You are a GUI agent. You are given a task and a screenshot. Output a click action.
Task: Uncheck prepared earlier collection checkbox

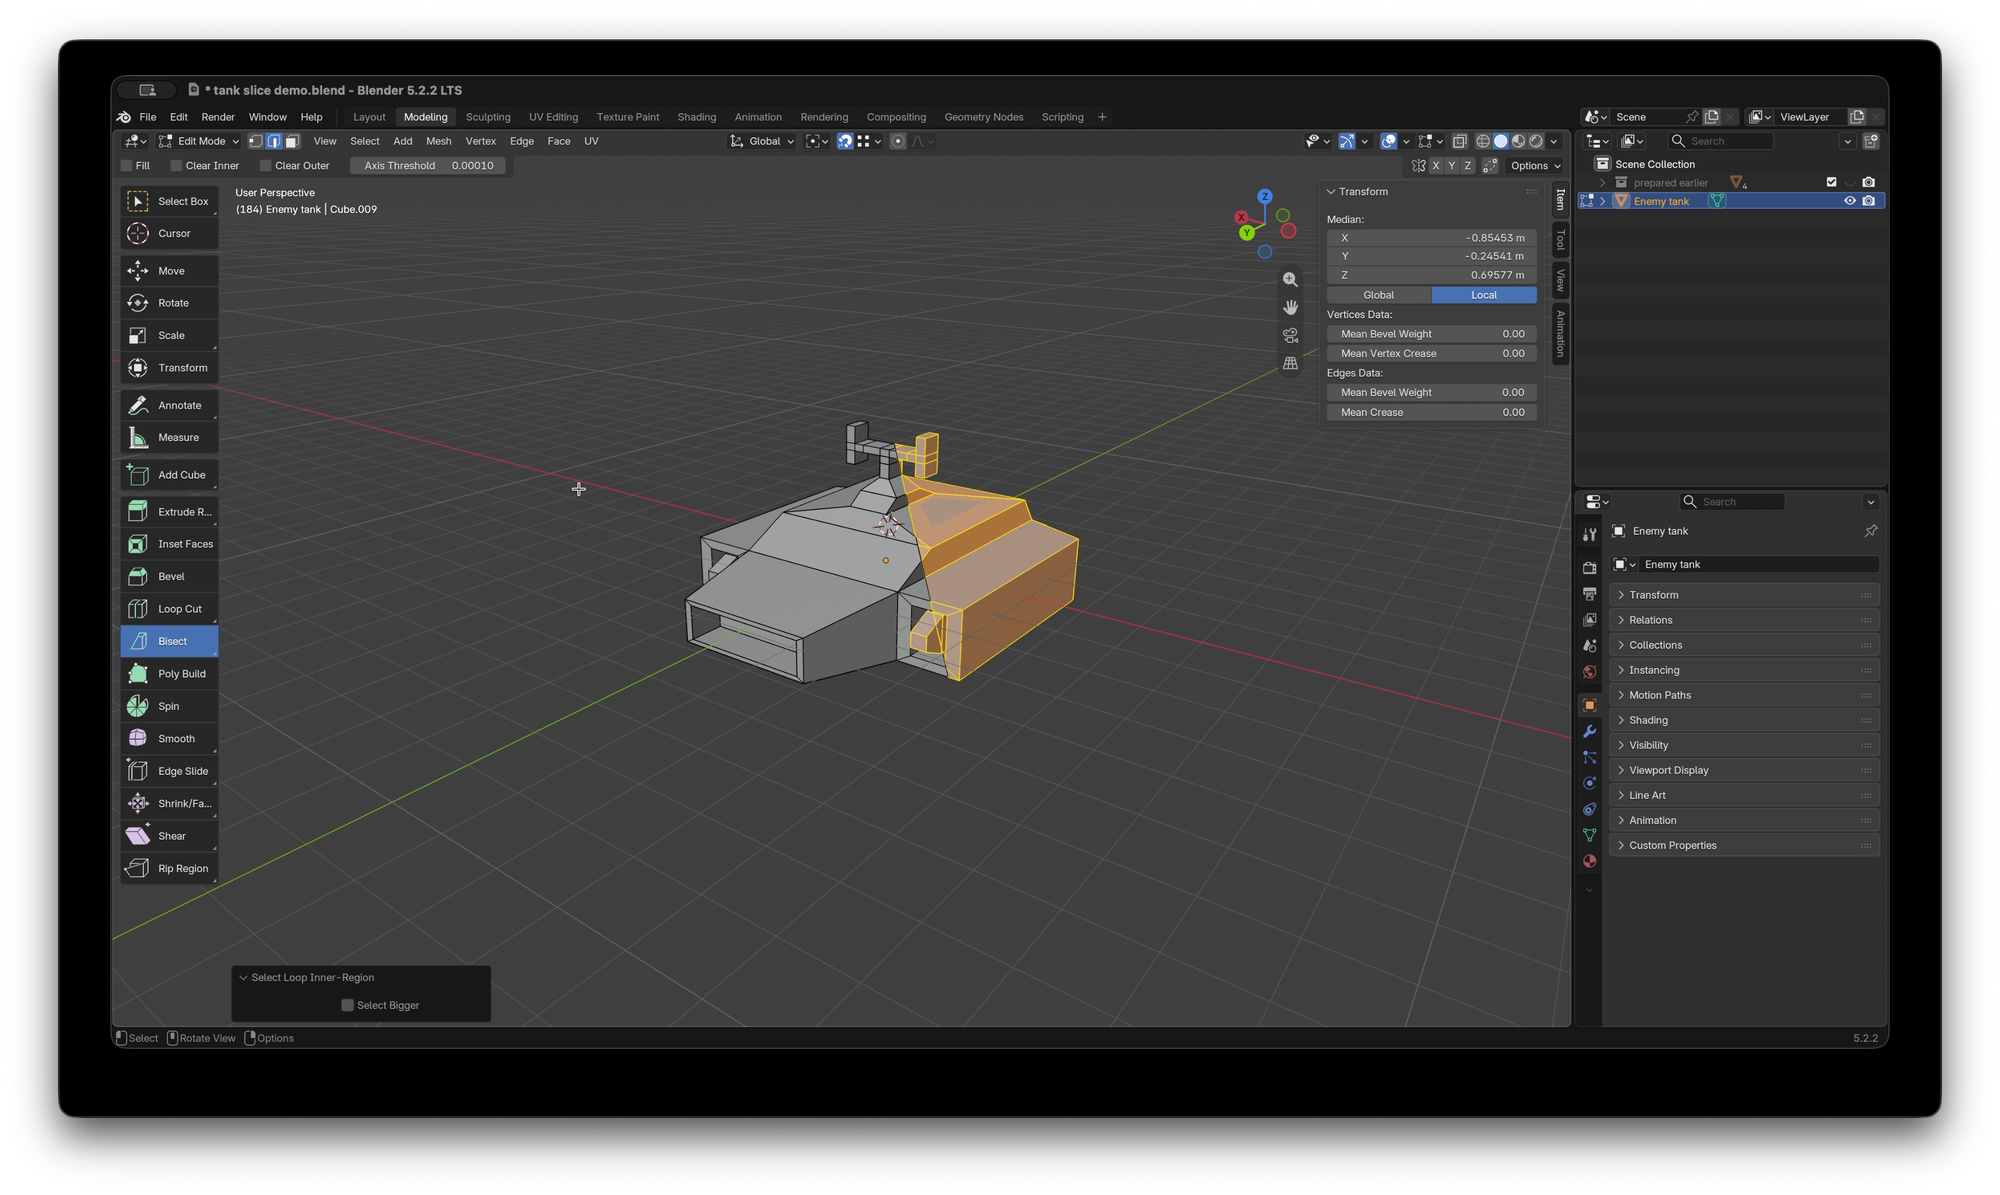point(1831,182)
